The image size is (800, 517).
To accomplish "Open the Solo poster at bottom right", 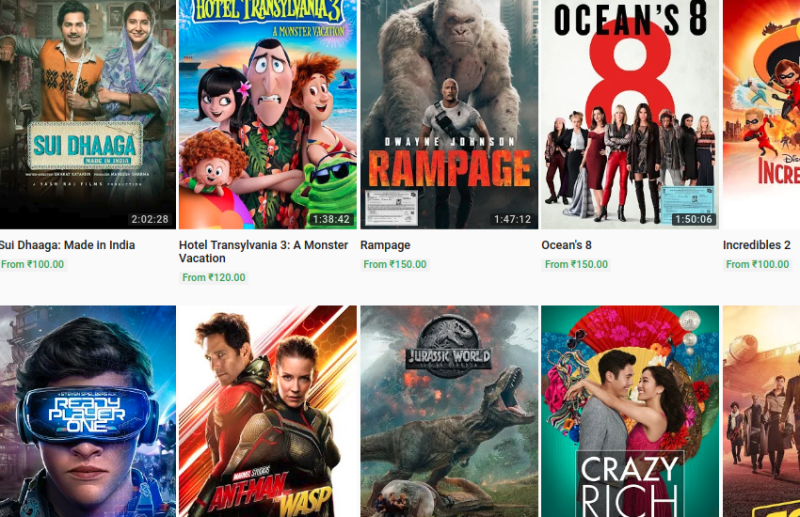I will click(761, 411).
